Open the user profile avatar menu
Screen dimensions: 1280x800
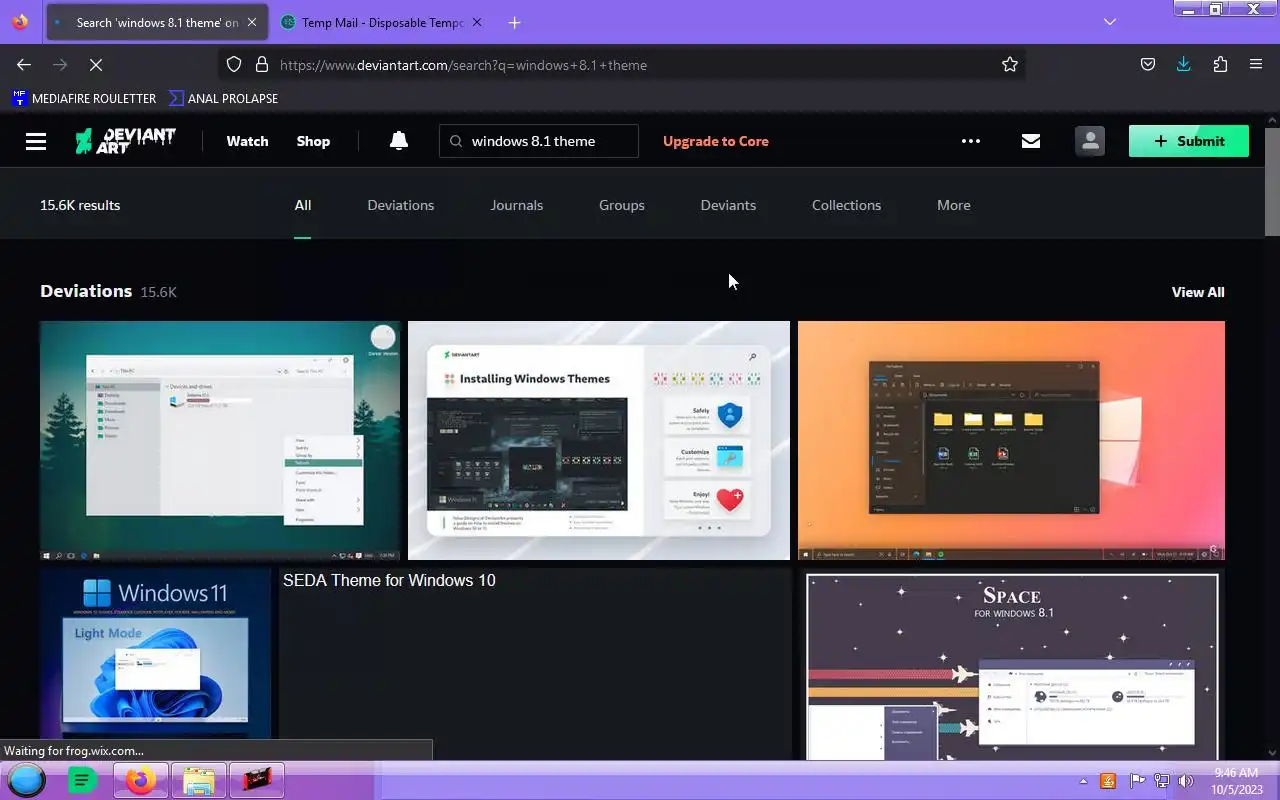1090,141
